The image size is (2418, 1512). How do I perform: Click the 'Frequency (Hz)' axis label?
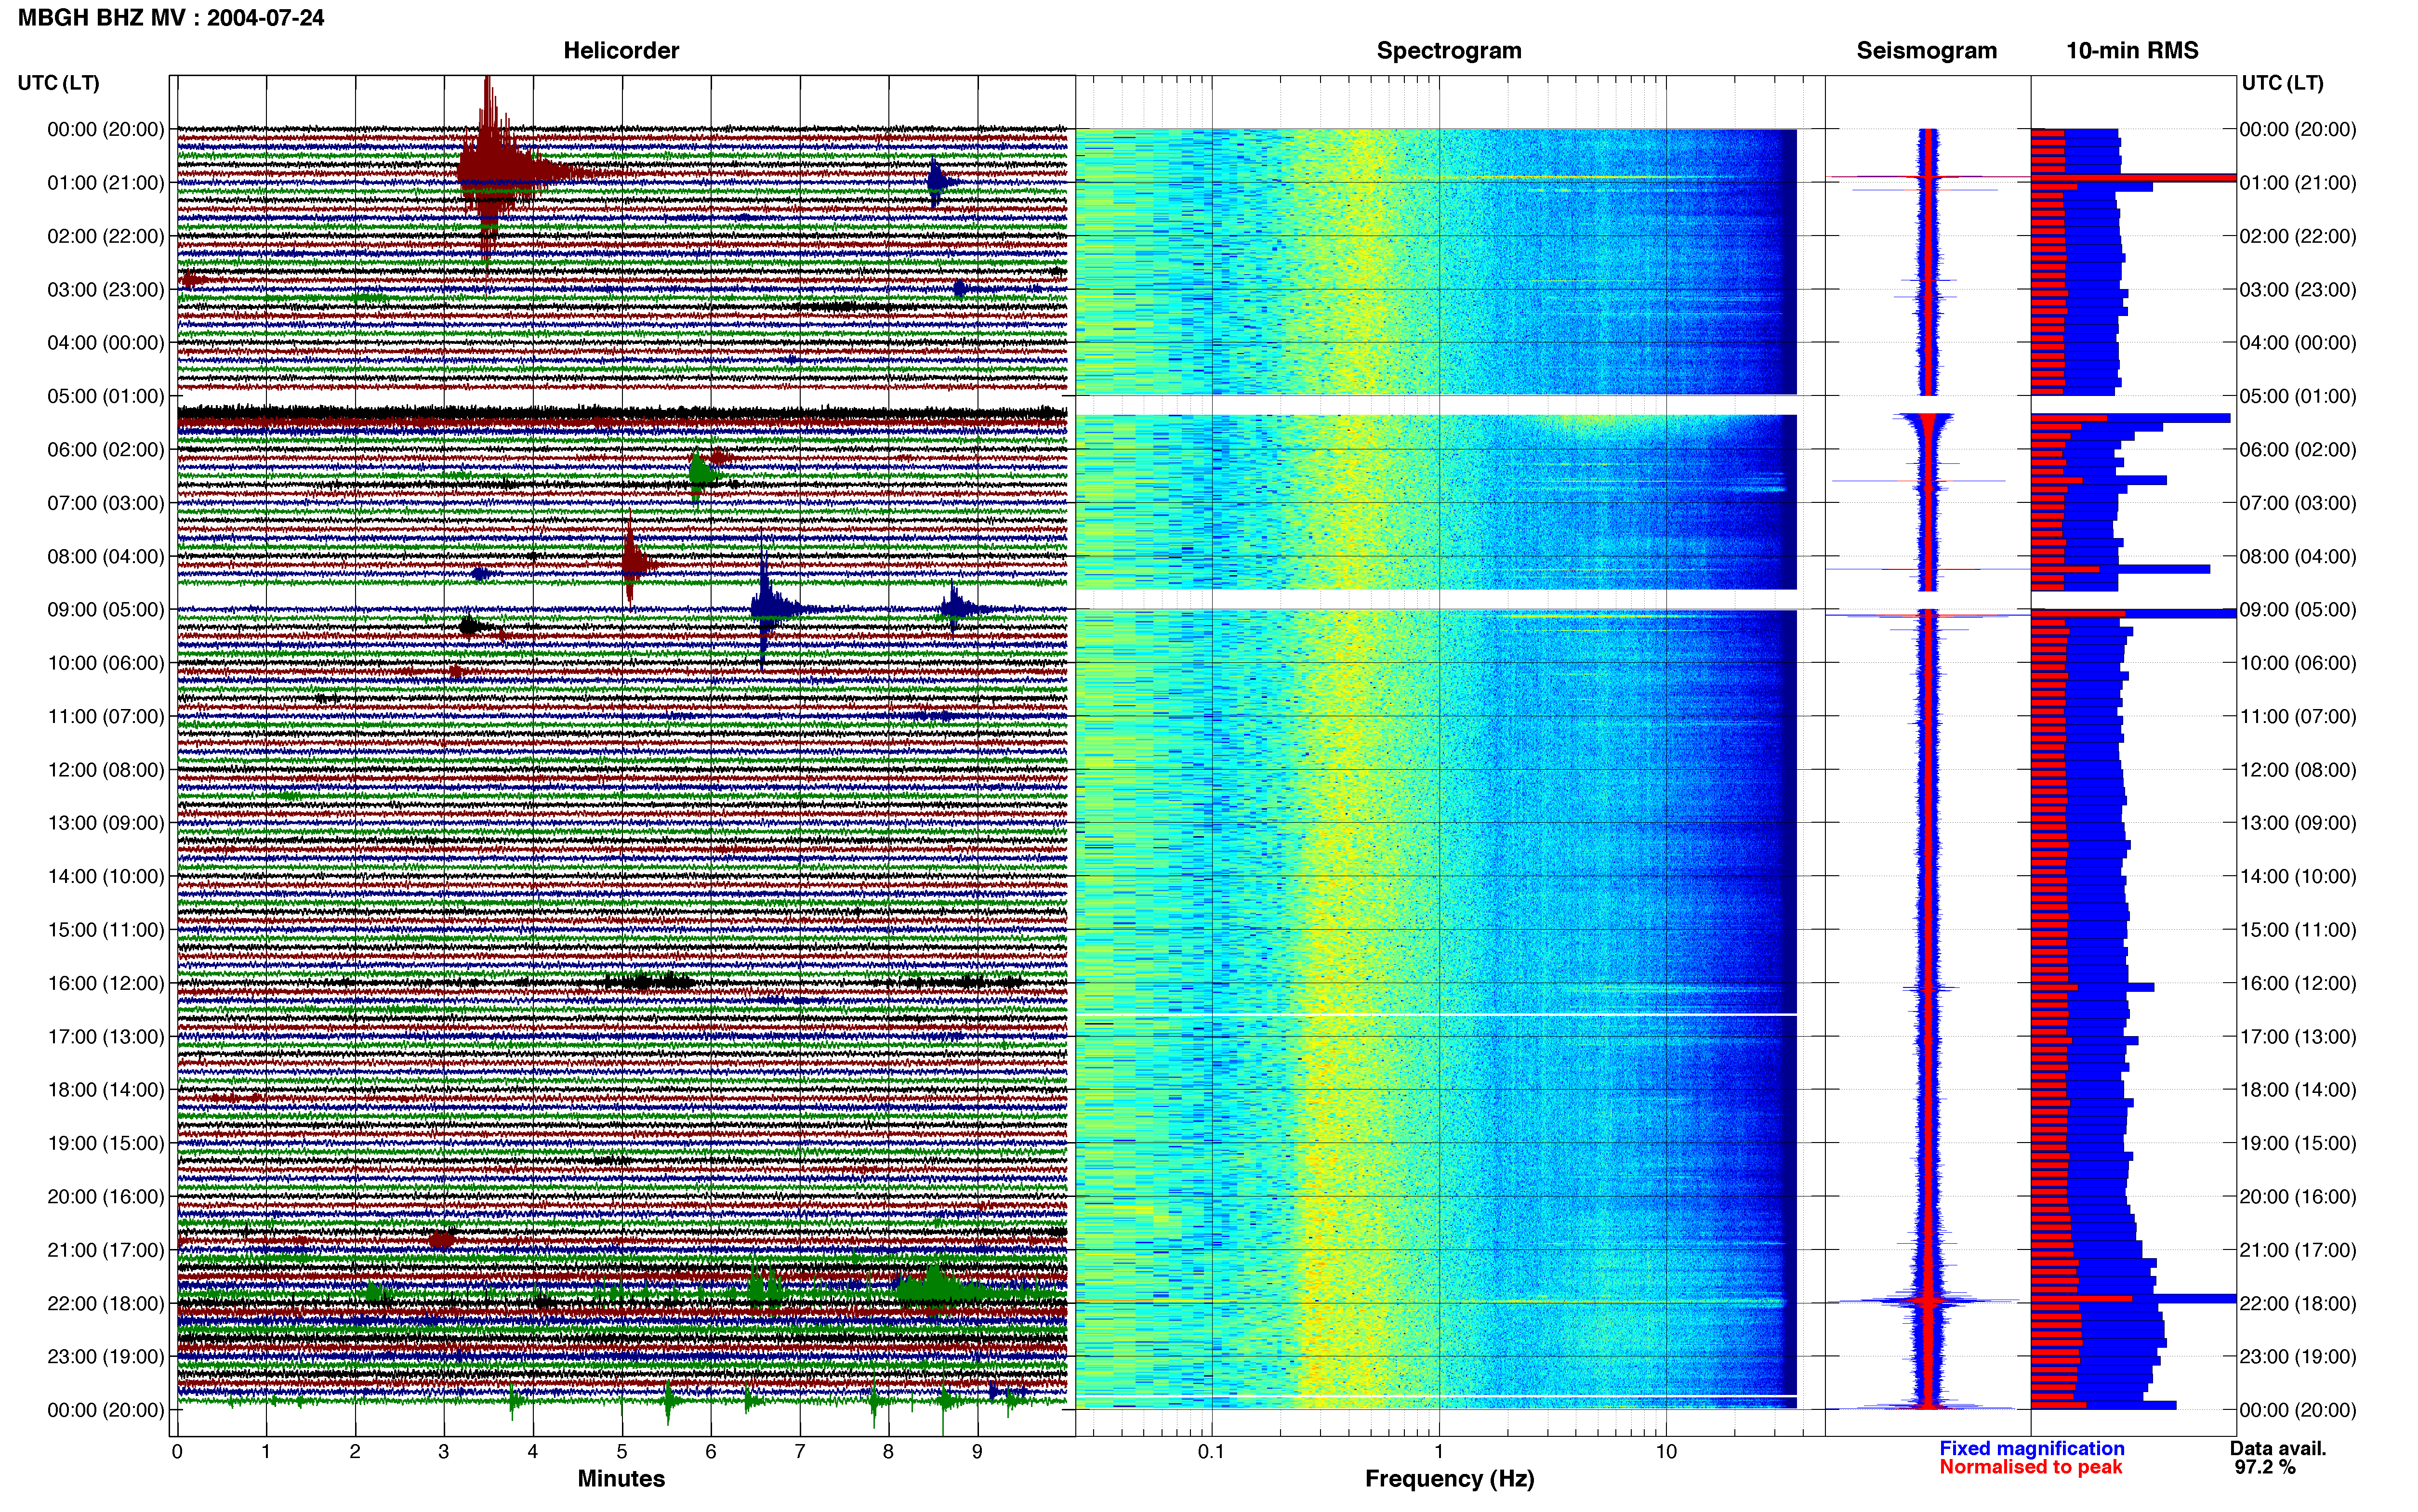[x=1449, y=1479]
